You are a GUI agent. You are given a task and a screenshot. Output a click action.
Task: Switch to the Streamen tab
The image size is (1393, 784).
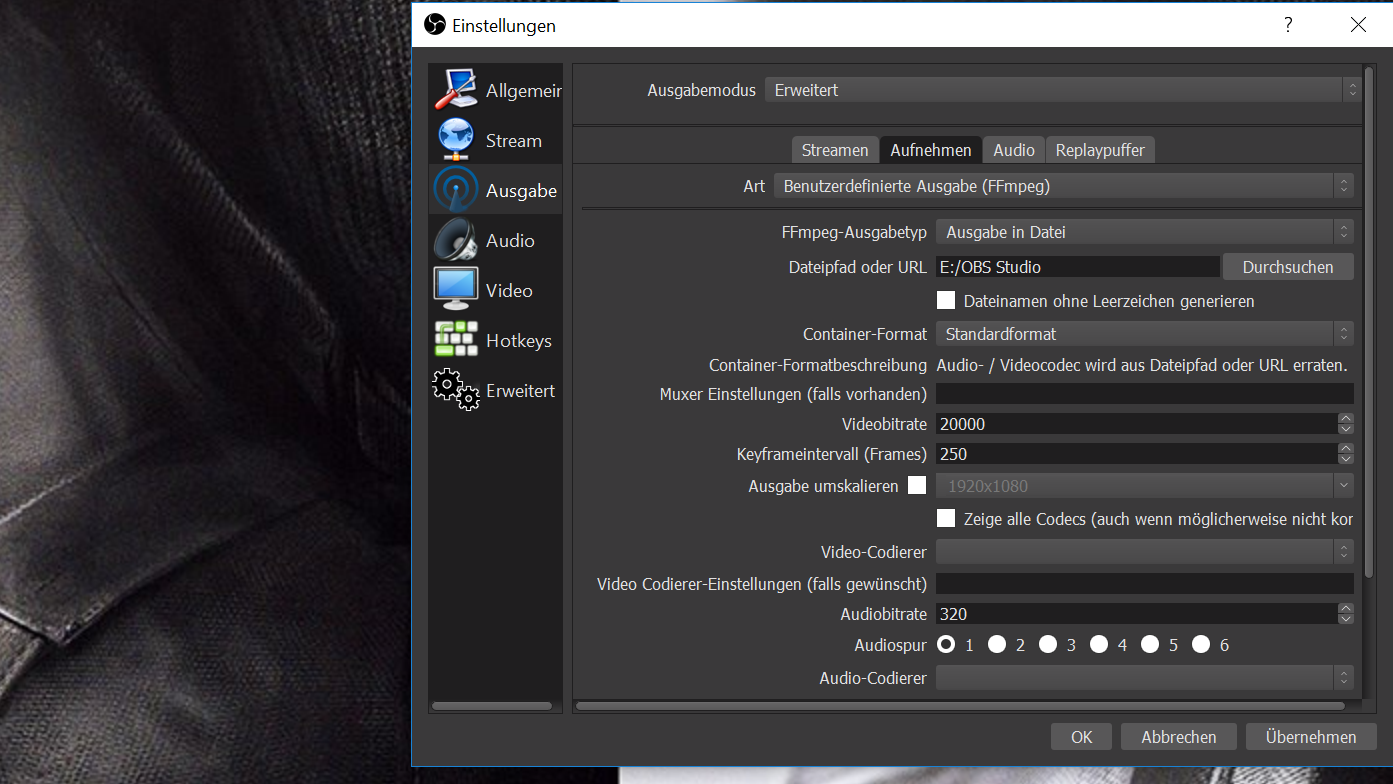[835, 150]
